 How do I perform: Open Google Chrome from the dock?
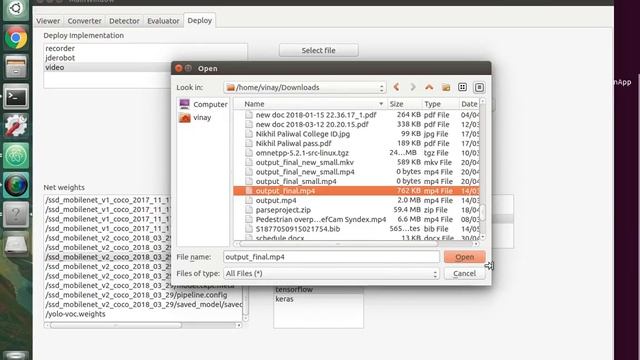point(16,38)
